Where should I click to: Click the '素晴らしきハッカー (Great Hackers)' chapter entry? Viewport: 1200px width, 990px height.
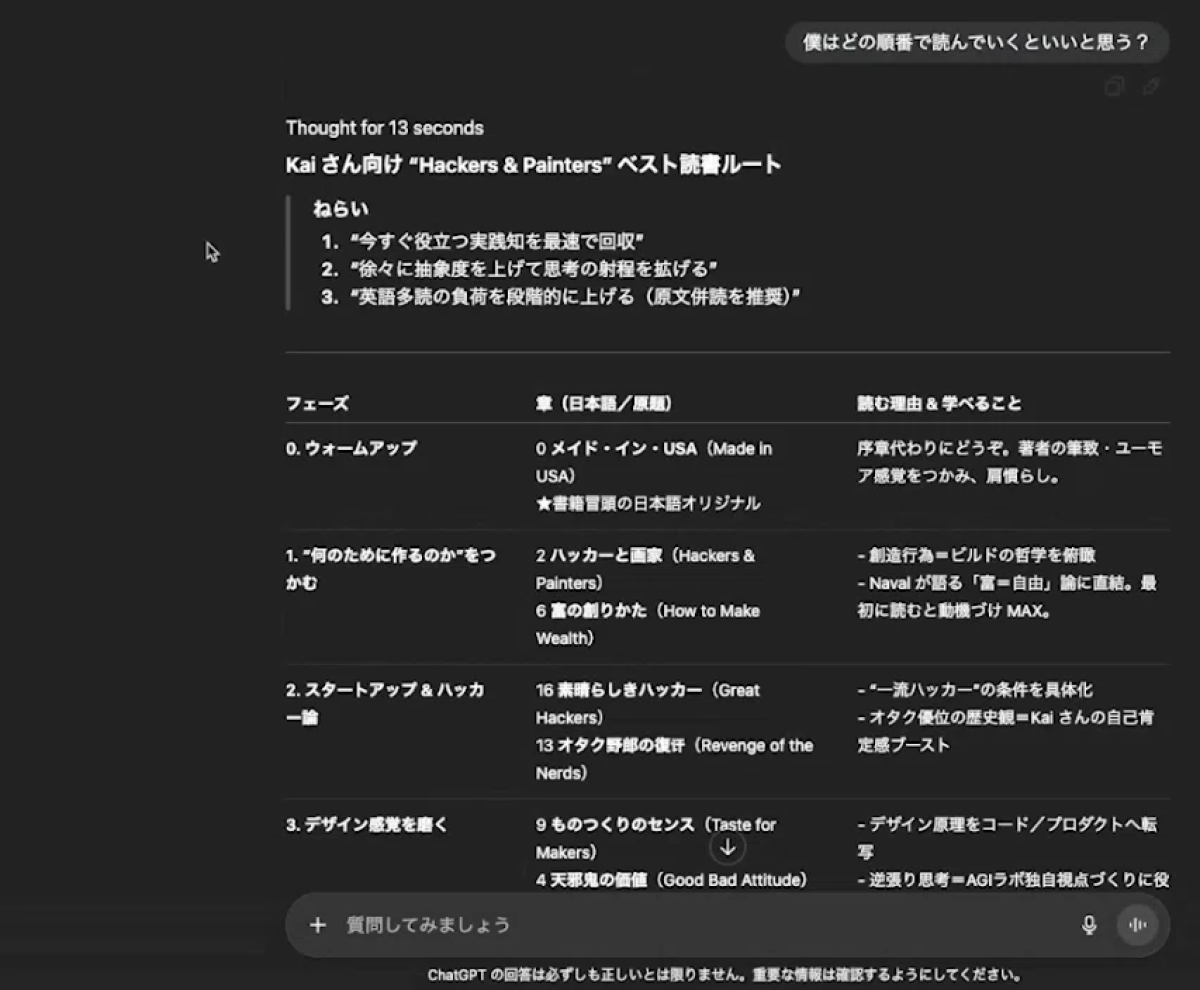point(647,704)
